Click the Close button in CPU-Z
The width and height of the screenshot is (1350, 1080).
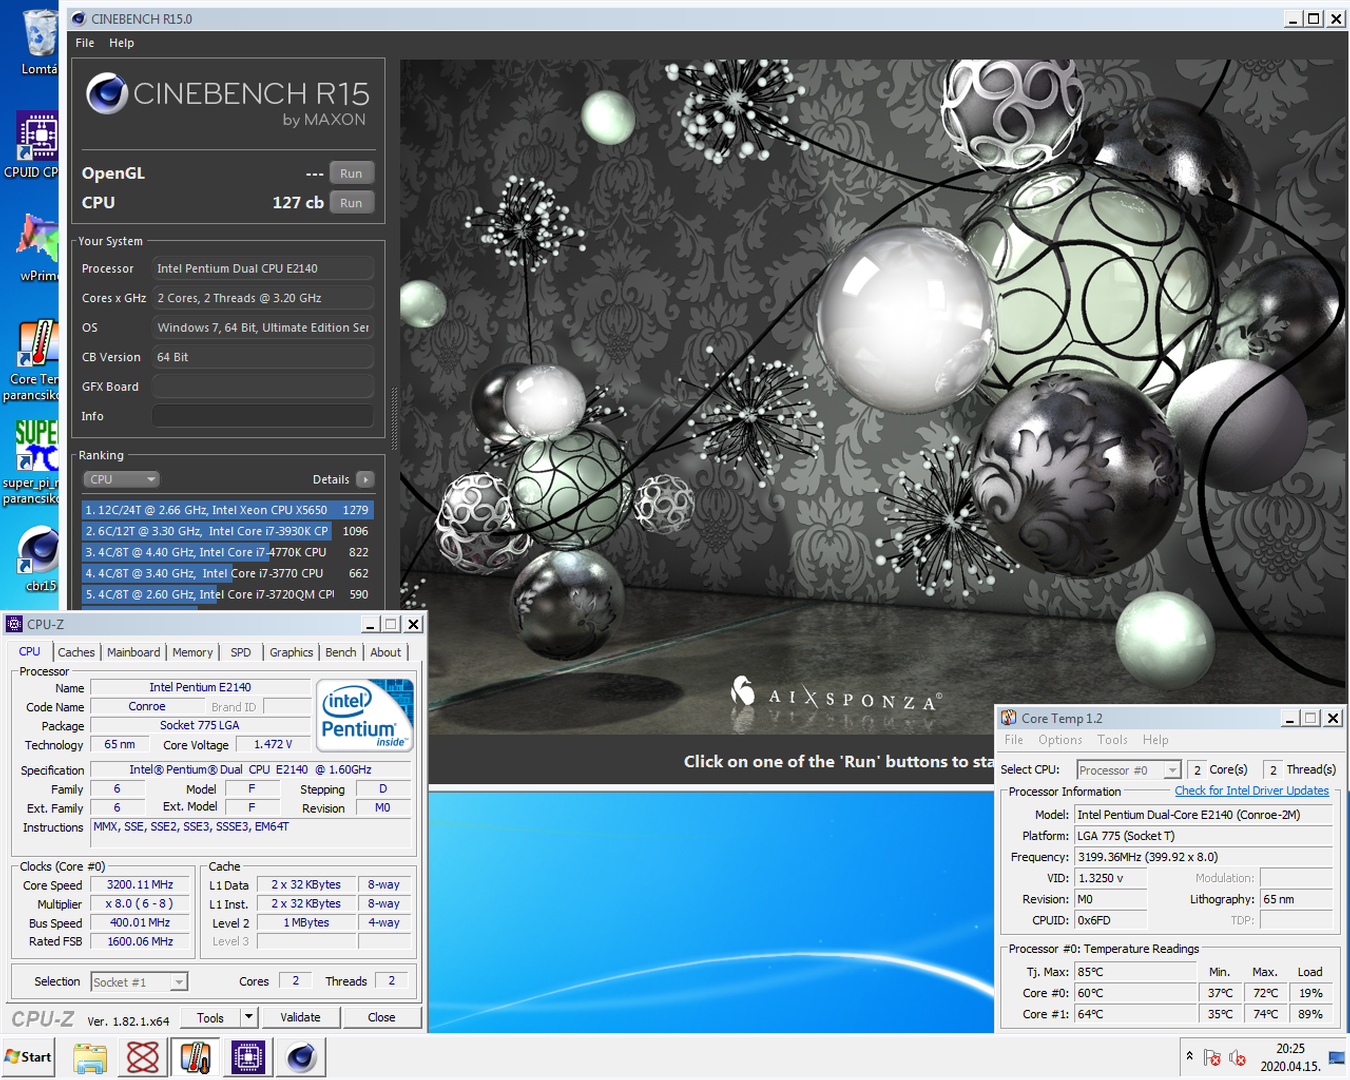click(x=381, y=1017)
